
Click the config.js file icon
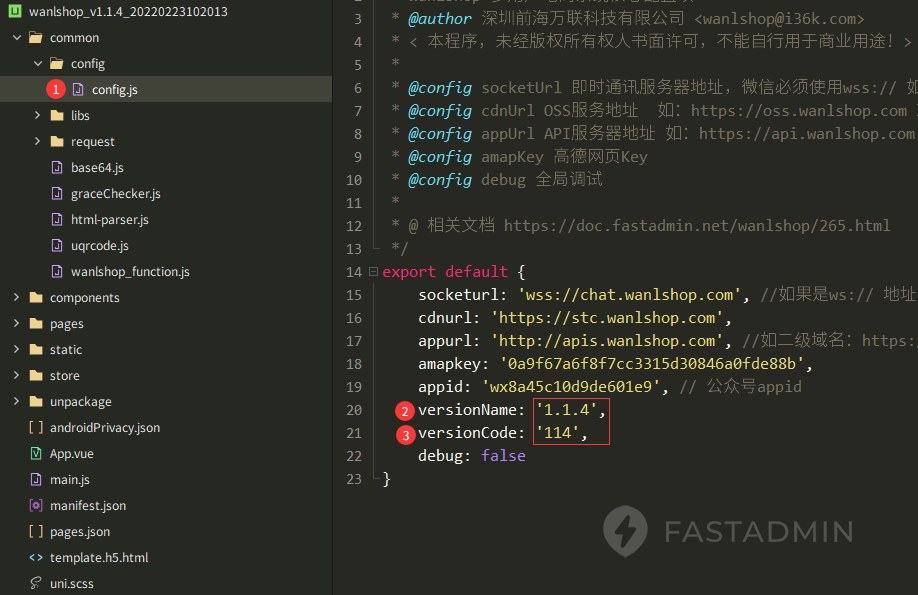(78, 89)
